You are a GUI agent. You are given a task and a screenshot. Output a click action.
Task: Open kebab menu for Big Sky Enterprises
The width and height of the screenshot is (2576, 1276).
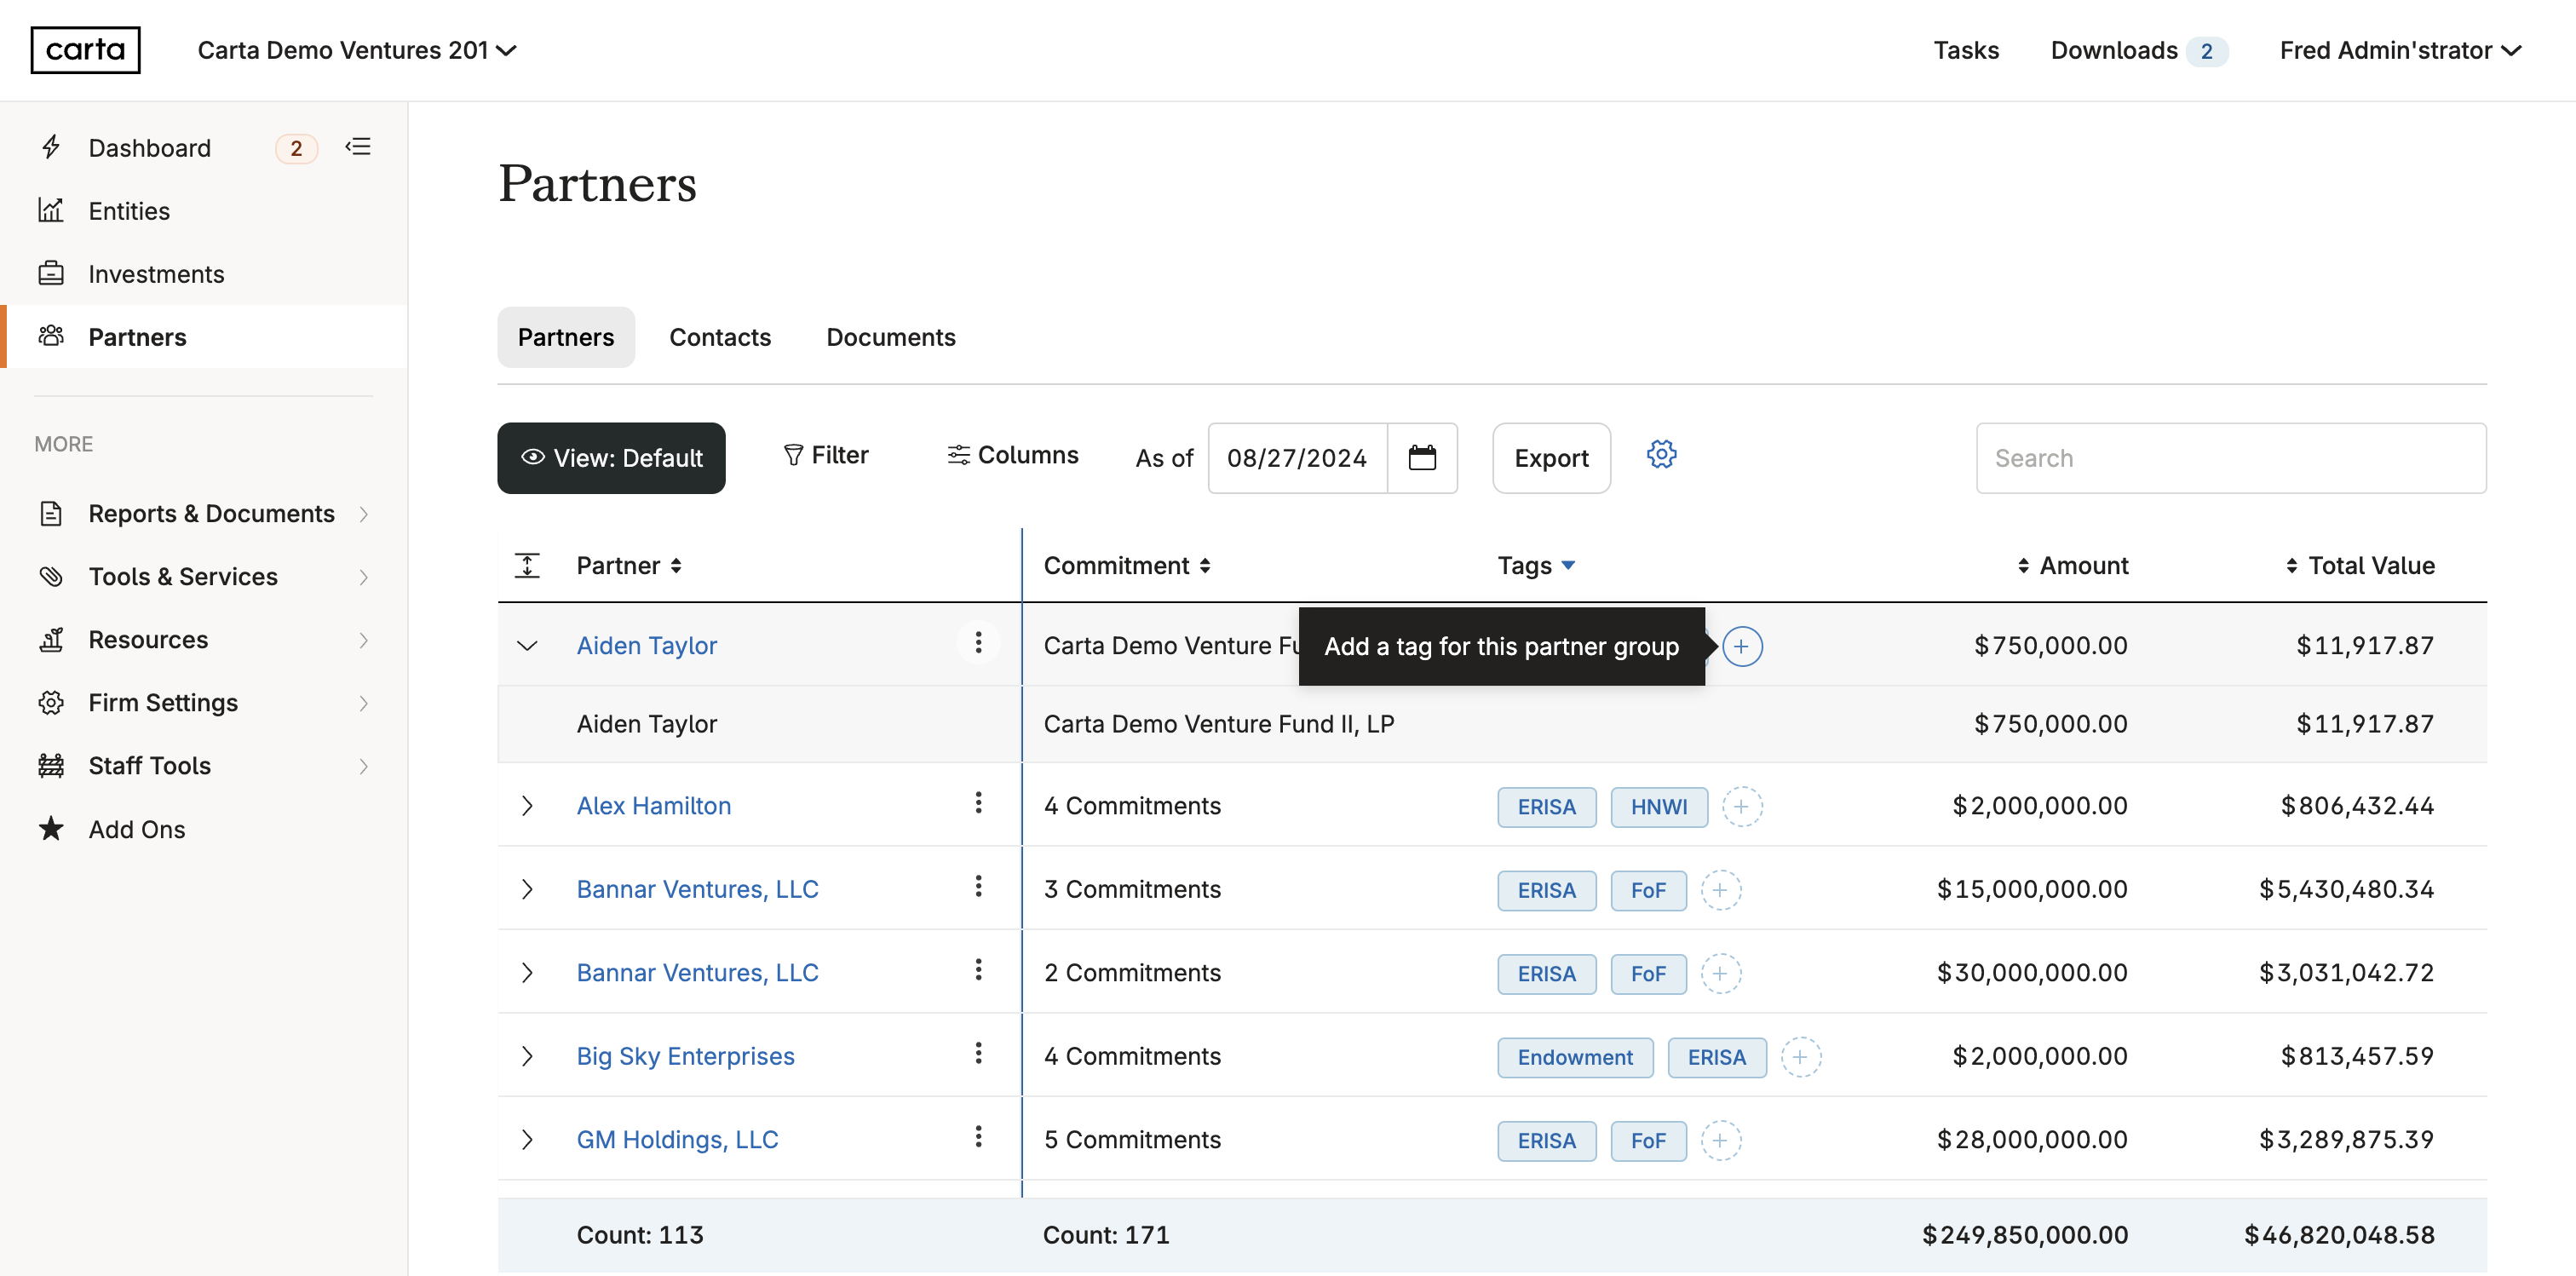pos(978,1053)
